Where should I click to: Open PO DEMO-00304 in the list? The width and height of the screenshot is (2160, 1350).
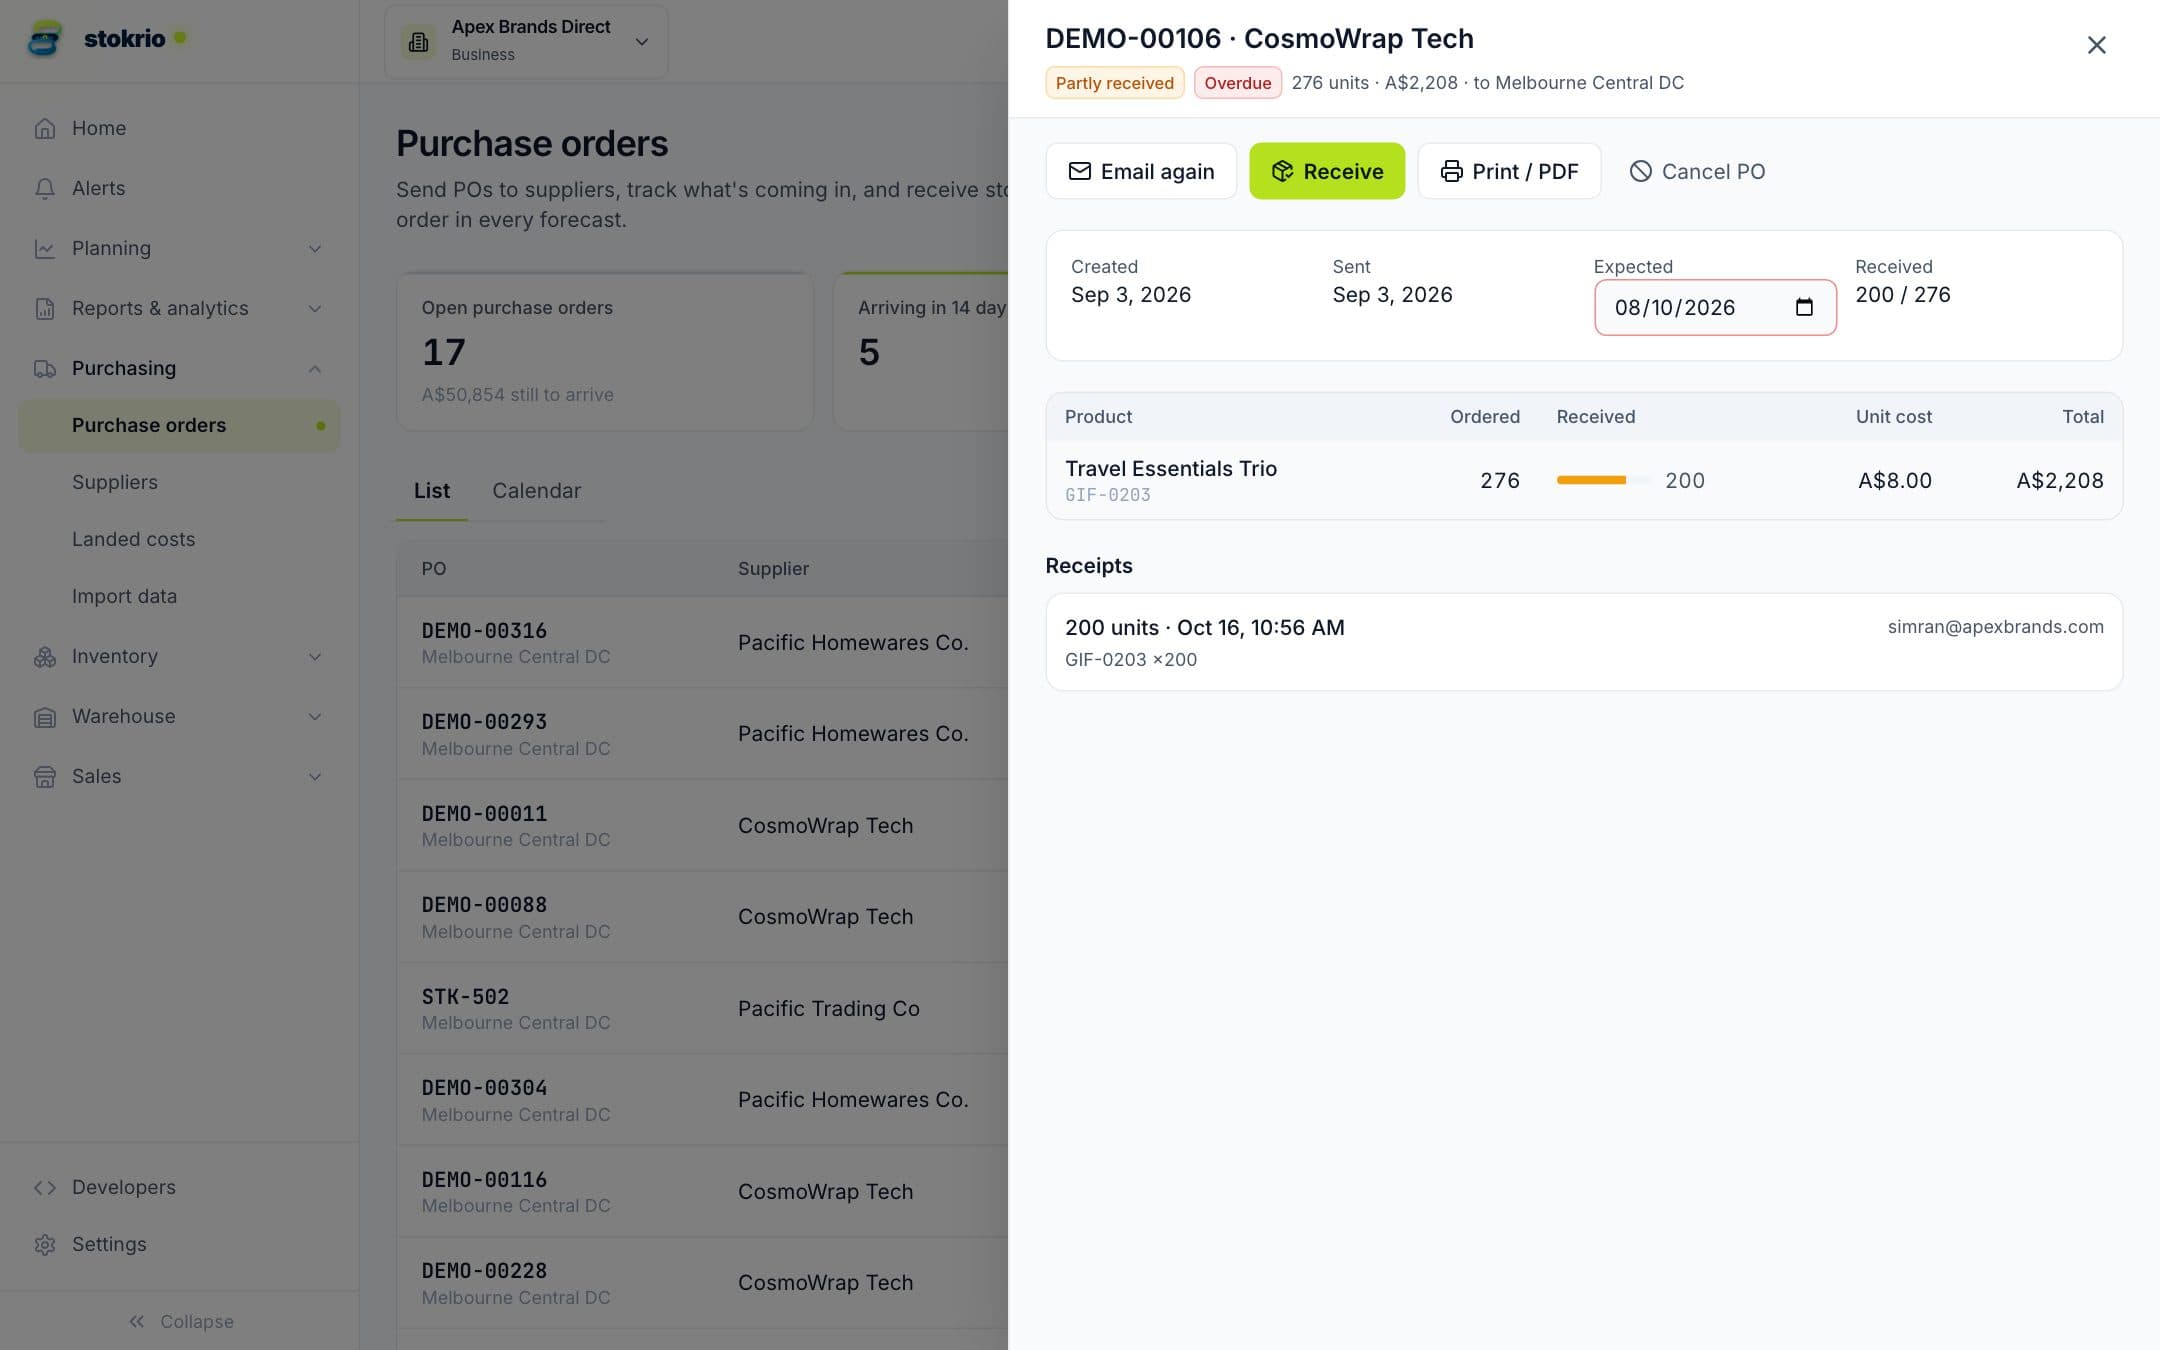click(484, 1088)
